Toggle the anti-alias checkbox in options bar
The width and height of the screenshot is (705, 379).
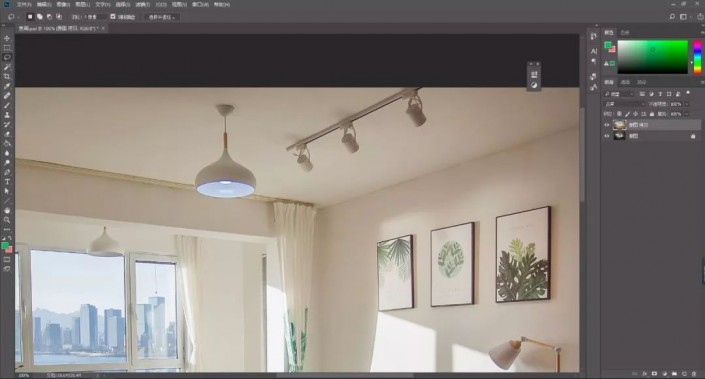[x=113, y=17]
